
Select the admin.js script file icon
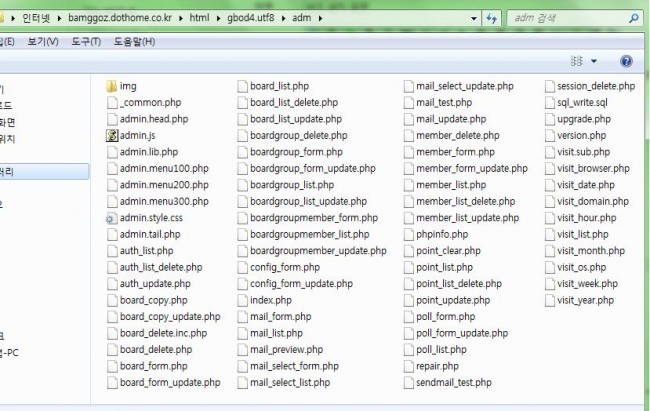[112, 136]
